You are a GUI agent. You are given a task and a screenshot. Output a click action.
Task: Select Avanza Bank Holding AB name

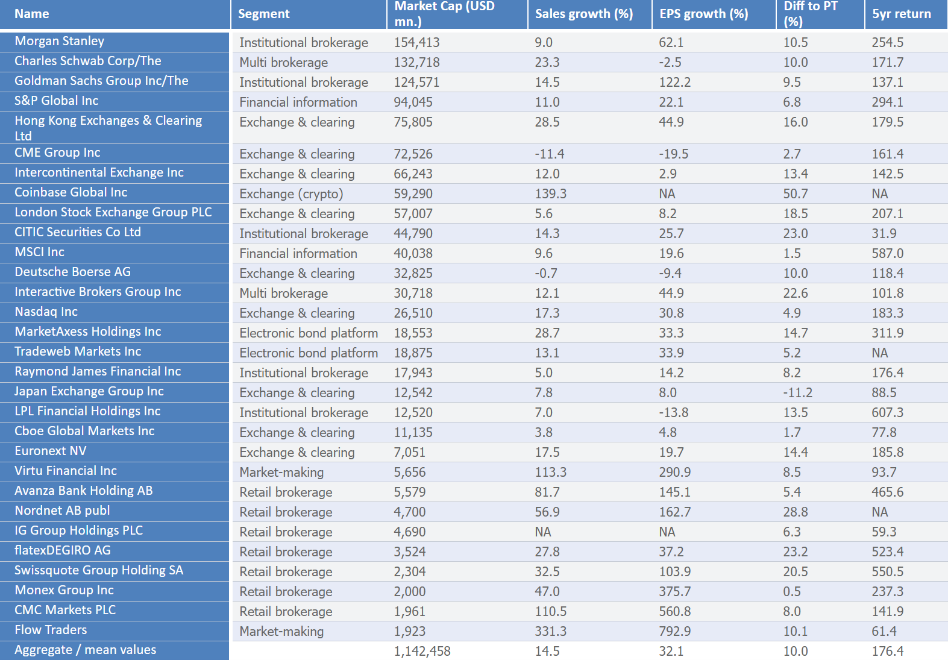pyautogui.click(x=83, y=491)
